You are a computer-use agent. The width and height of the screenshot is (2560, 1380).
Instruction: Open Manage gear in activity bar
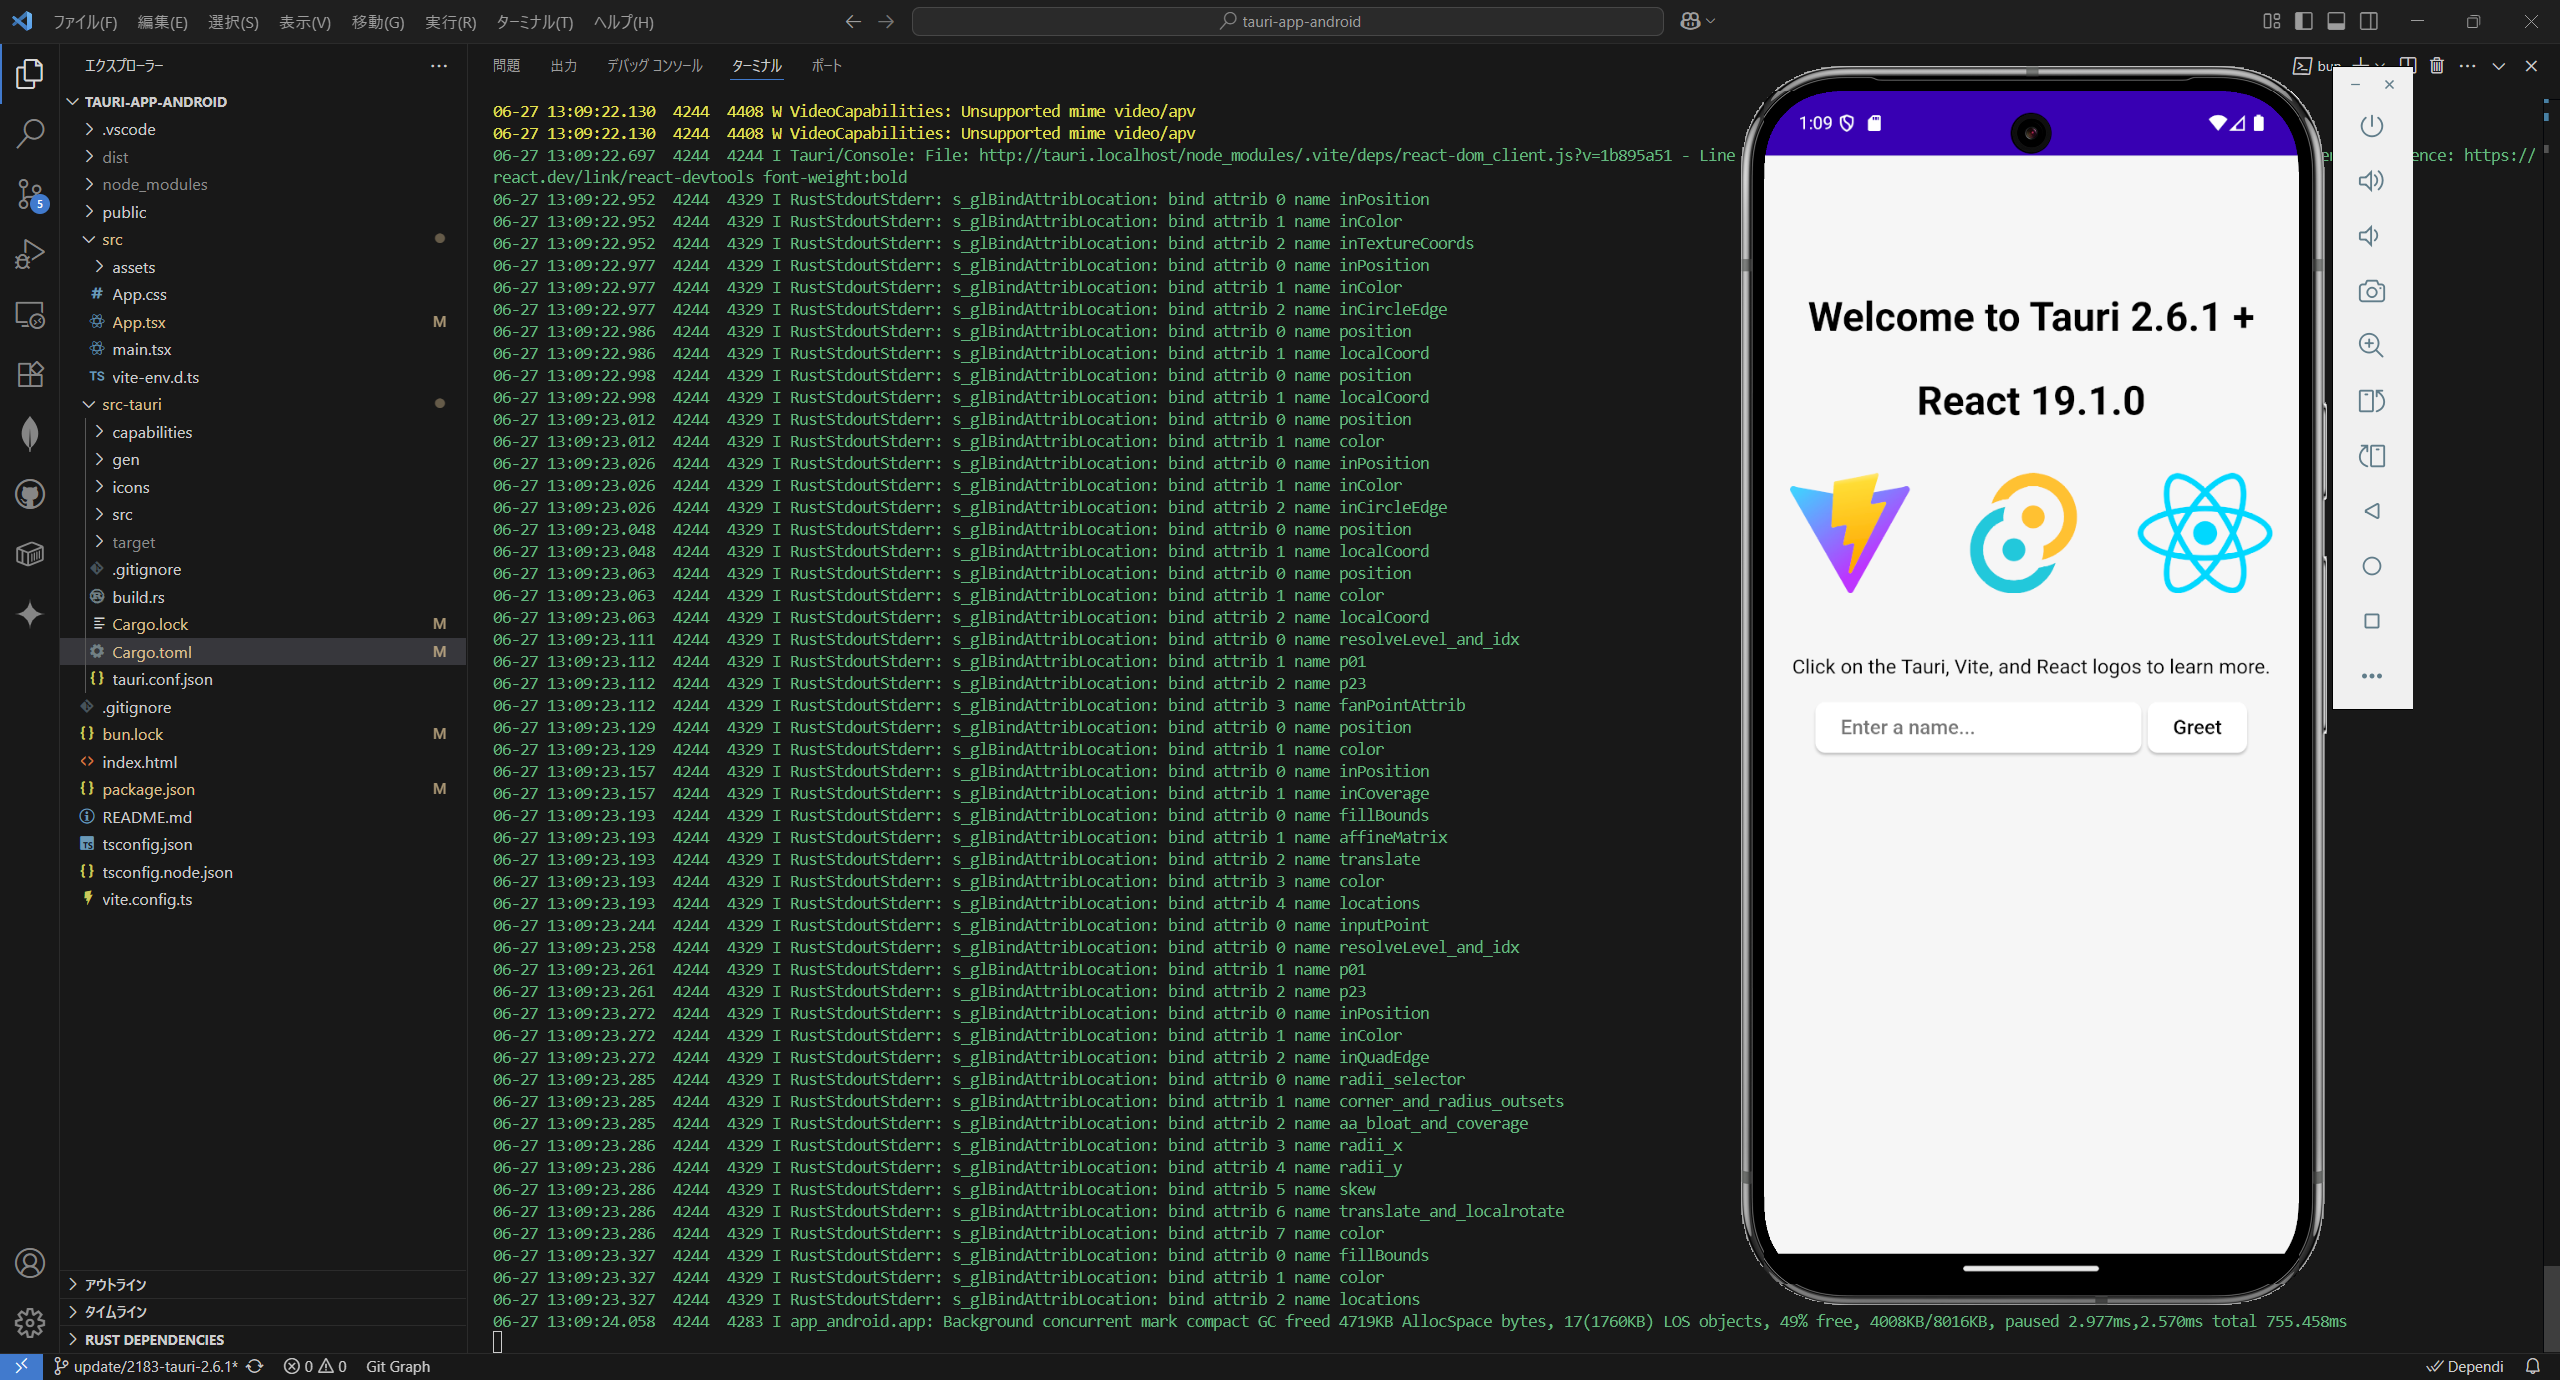click(x=30, y=1323)
